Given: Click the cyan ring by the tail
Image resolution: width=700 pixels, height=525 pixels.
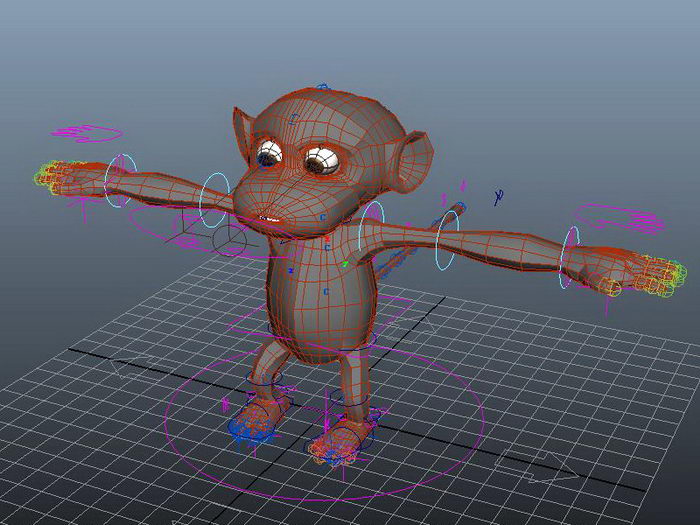Looking at the screenshot, I should (447, 241).
